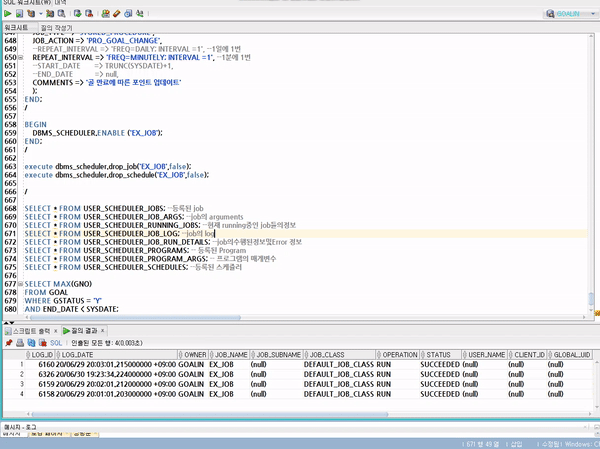Viewport: 600px width, 449px height.
Task: Click the results grid horizontal scrollbar
Action: click(210, 414)
